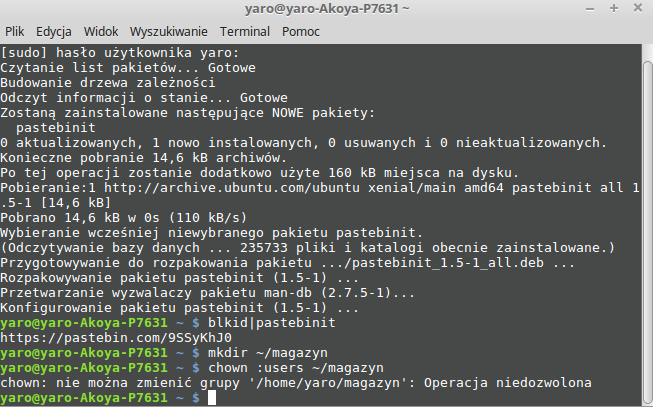The image size is (653, 407).
Task: Open the Plik menu
Action: [x=15, y=32]
